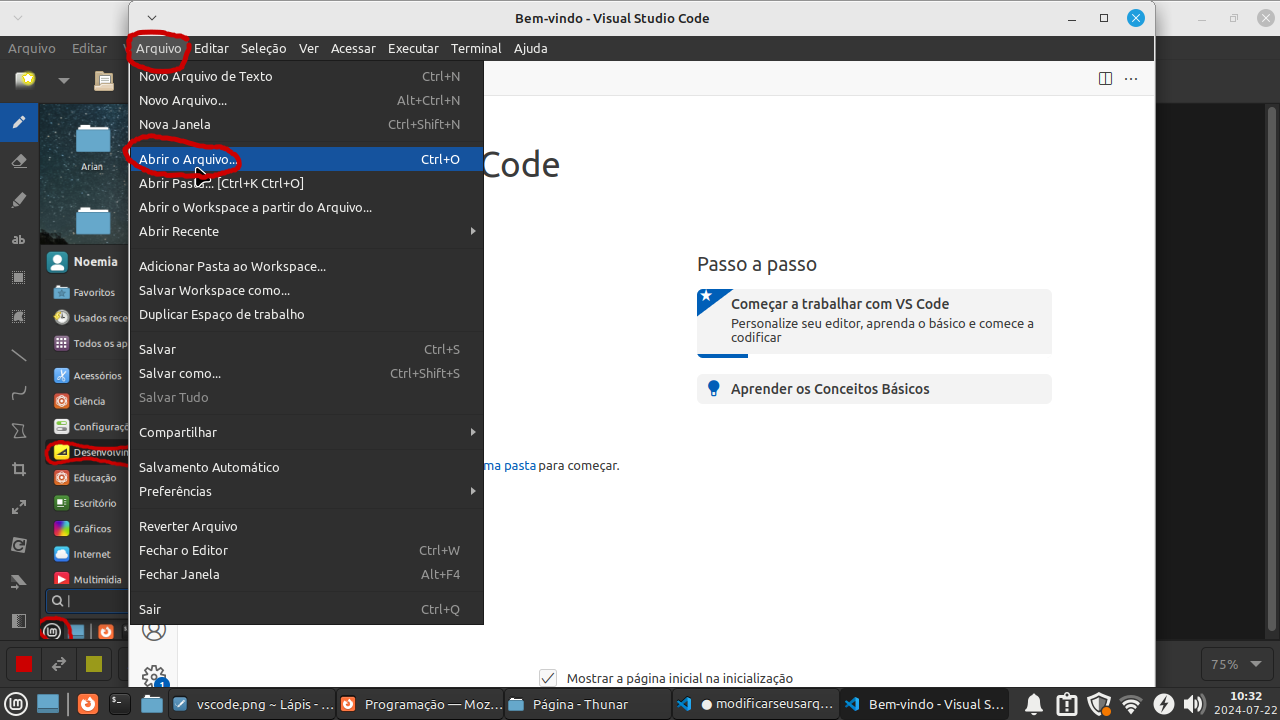Open the Linux Mint start menu in the taskbar

(x=17, y=704)
